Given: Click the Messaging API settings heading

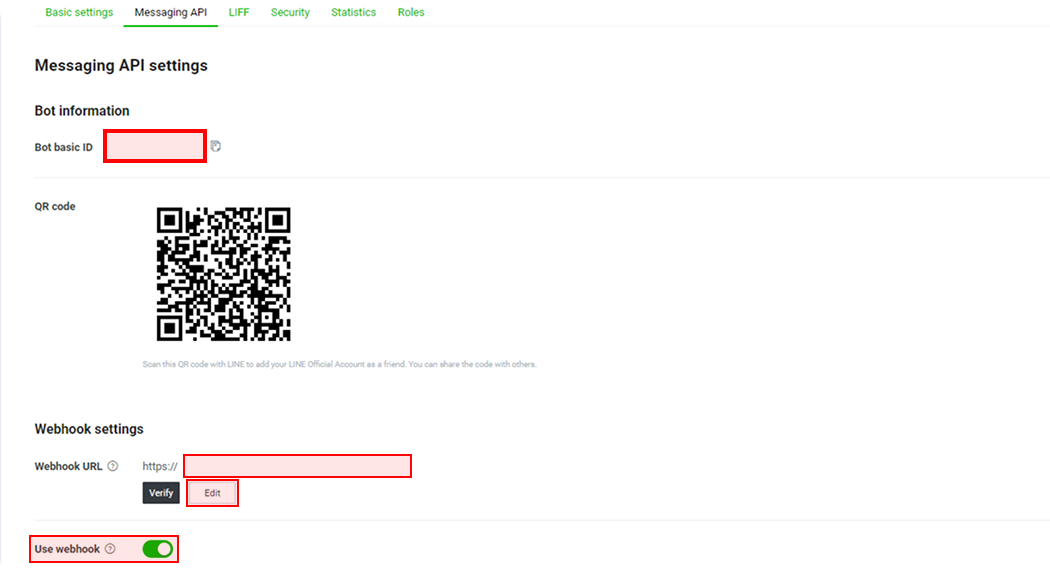Looking at the screenshot, I should (121, 65).
